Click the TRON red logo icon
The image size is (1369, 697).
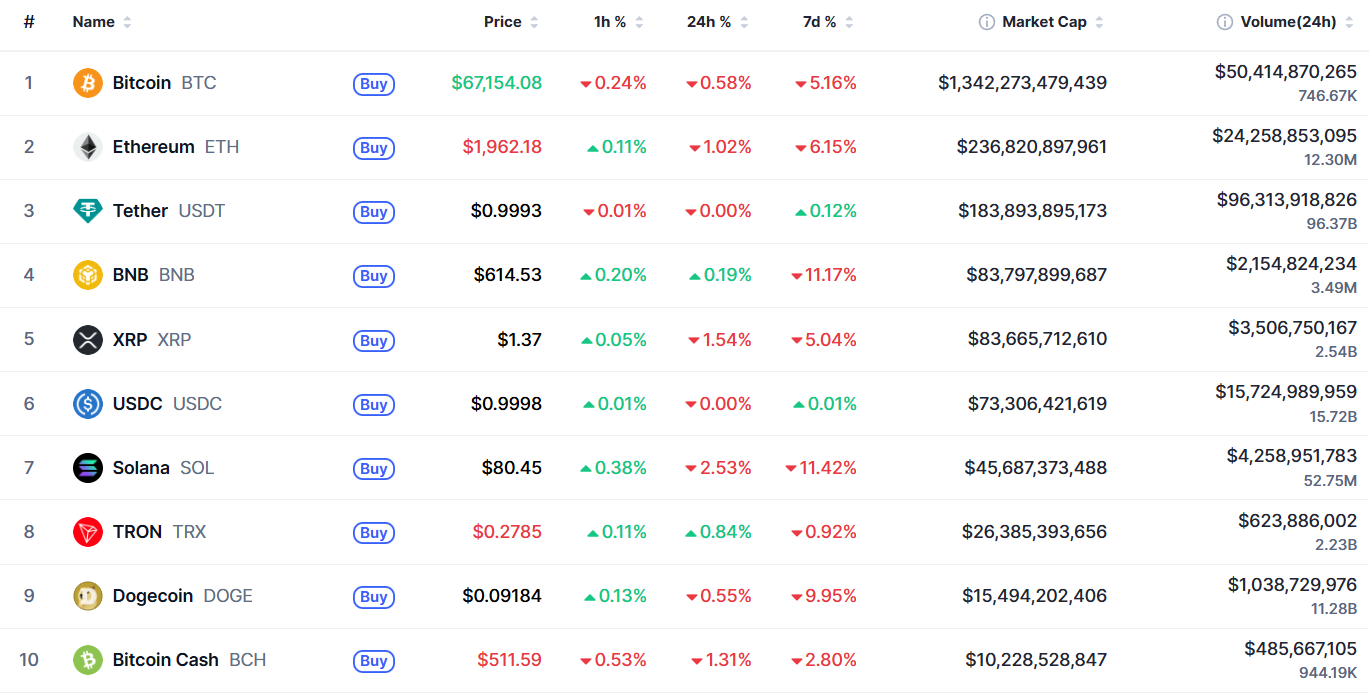pyautogui.click(x=88, y=532)
